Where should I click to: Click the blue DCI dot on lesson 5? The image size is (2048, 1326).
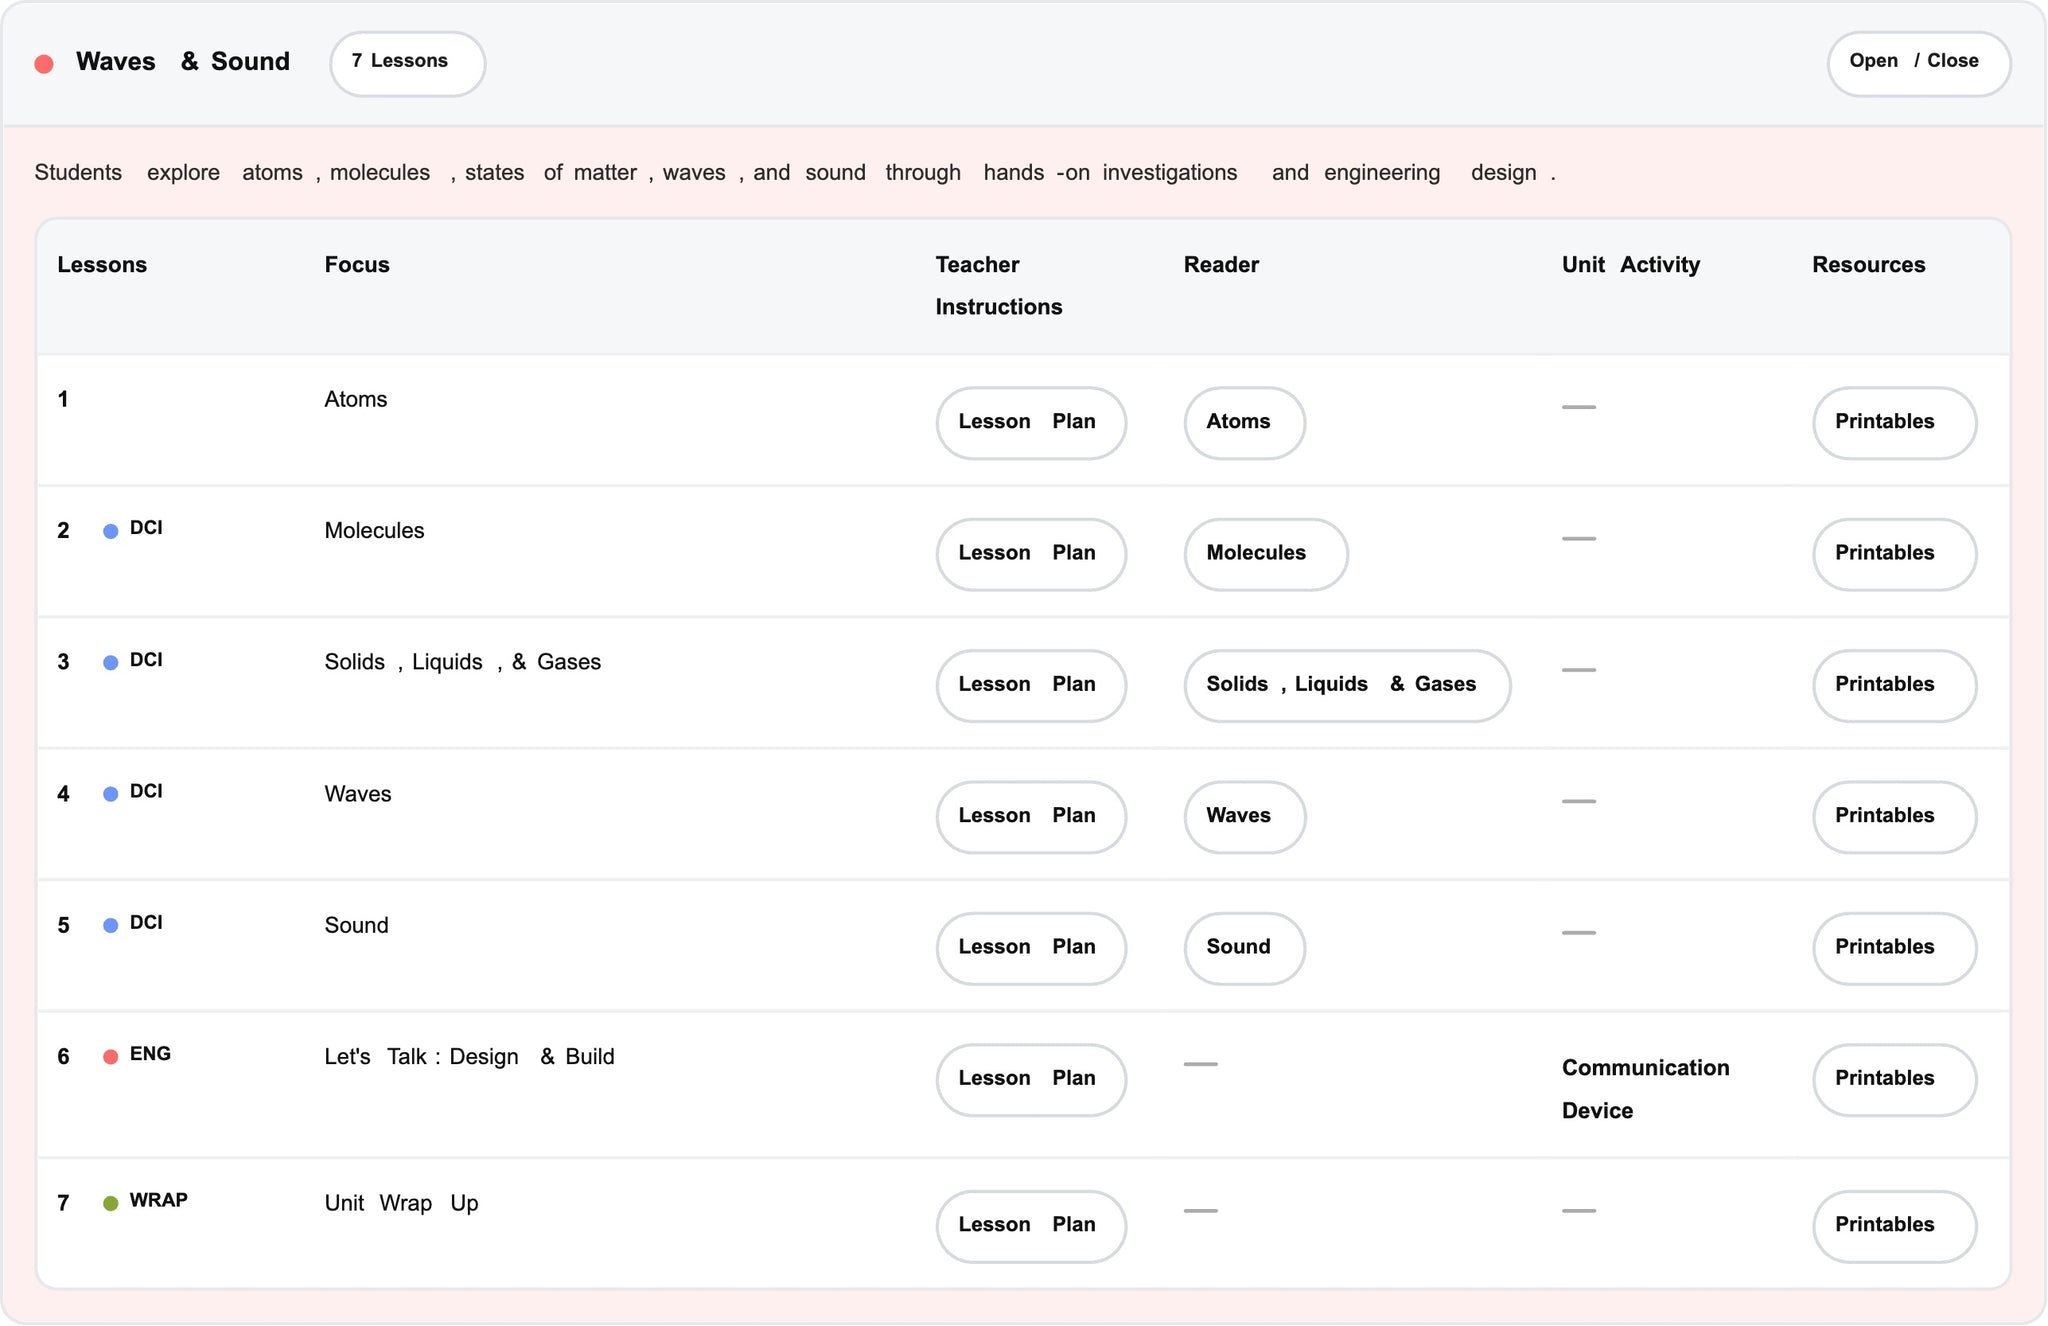pos(111,926)
